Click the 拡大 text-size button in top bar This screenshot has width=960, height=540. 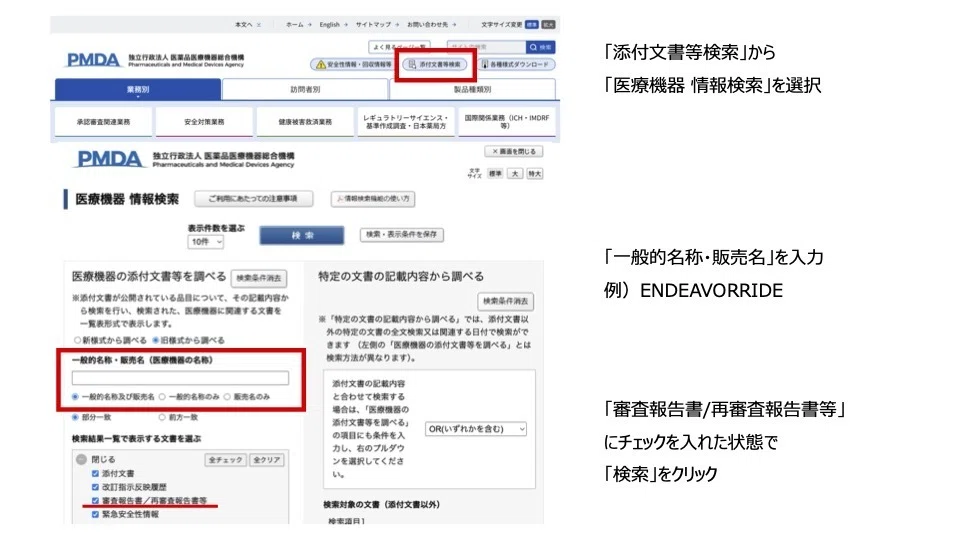tap(549, 24)
